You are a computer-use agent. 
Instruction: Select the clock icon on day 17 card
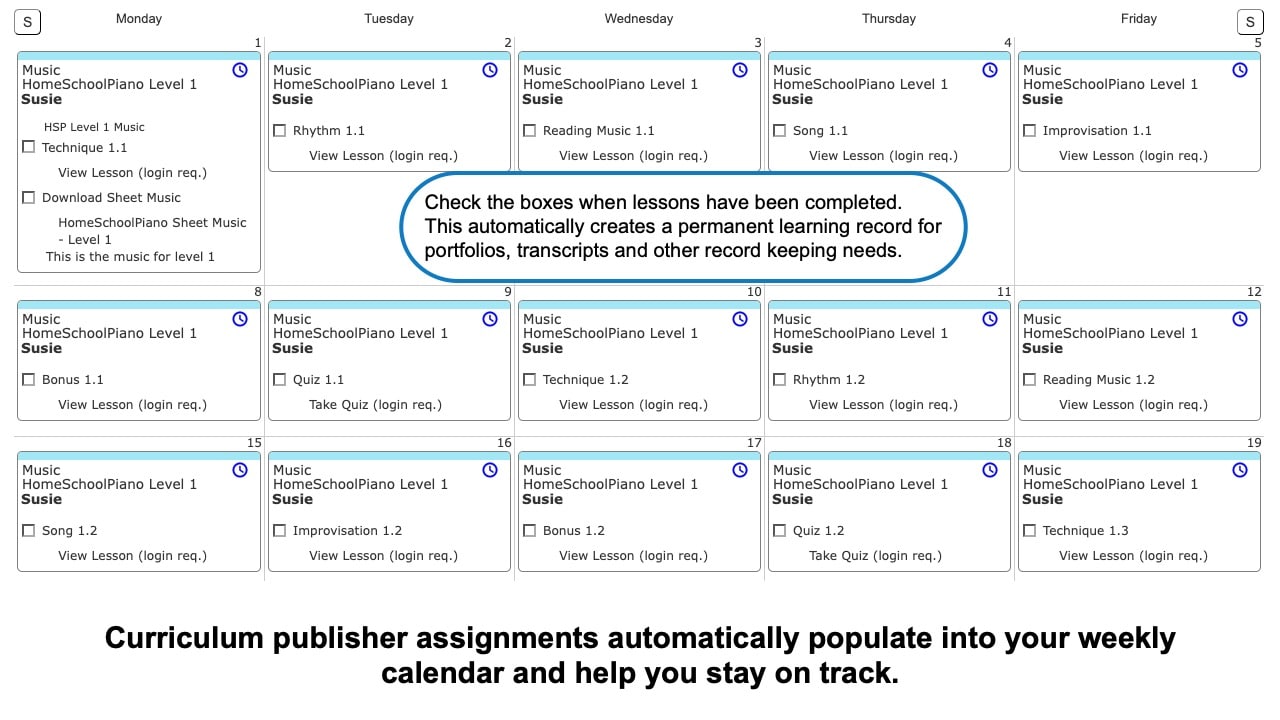click(740, 470)
